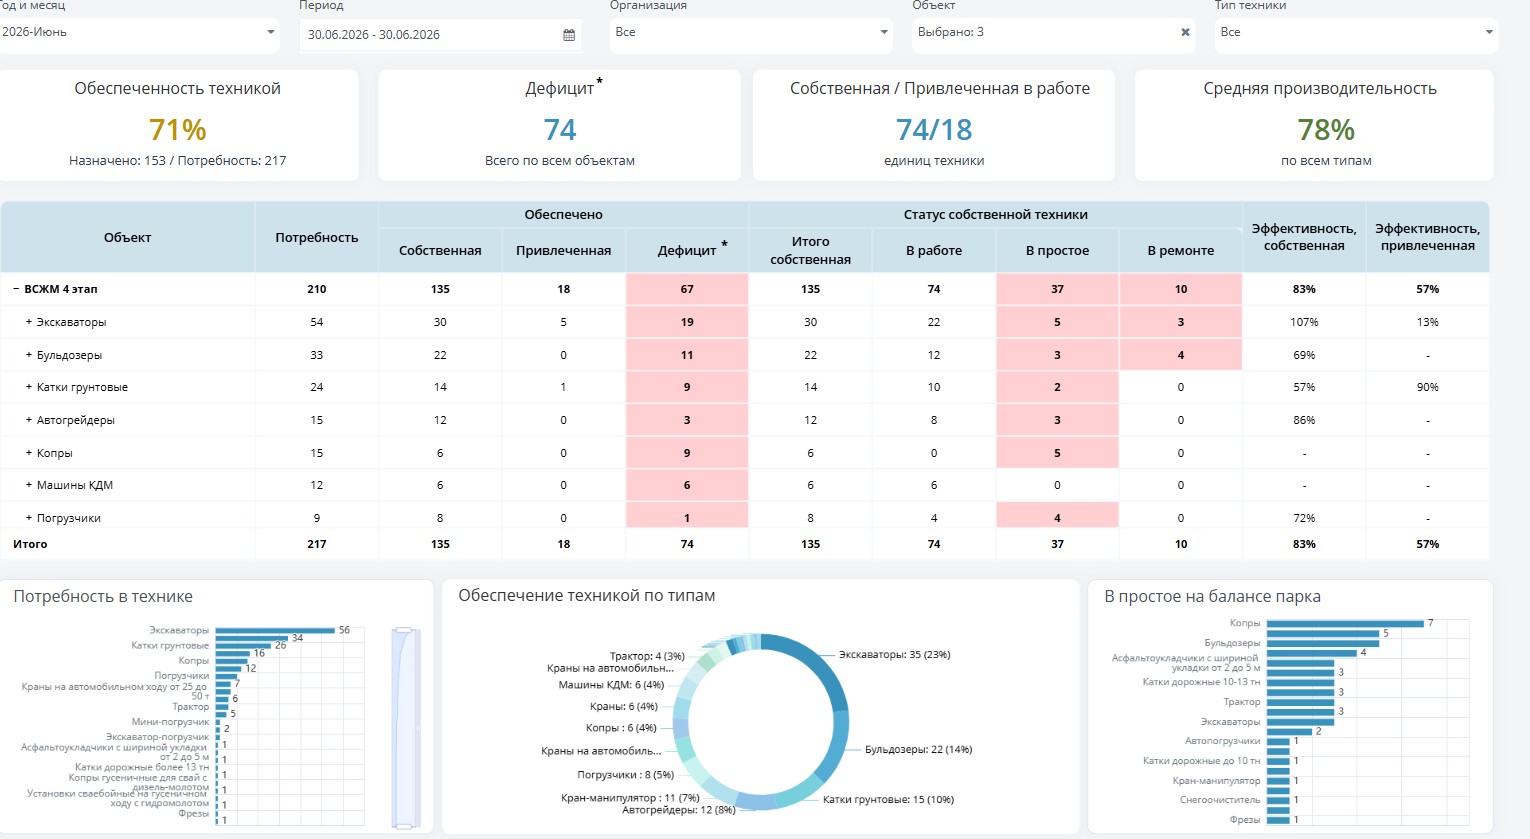Screen dimensions: 1530x839
Task: Open the Тип техники dropdown
Action: pos(1356,33)
